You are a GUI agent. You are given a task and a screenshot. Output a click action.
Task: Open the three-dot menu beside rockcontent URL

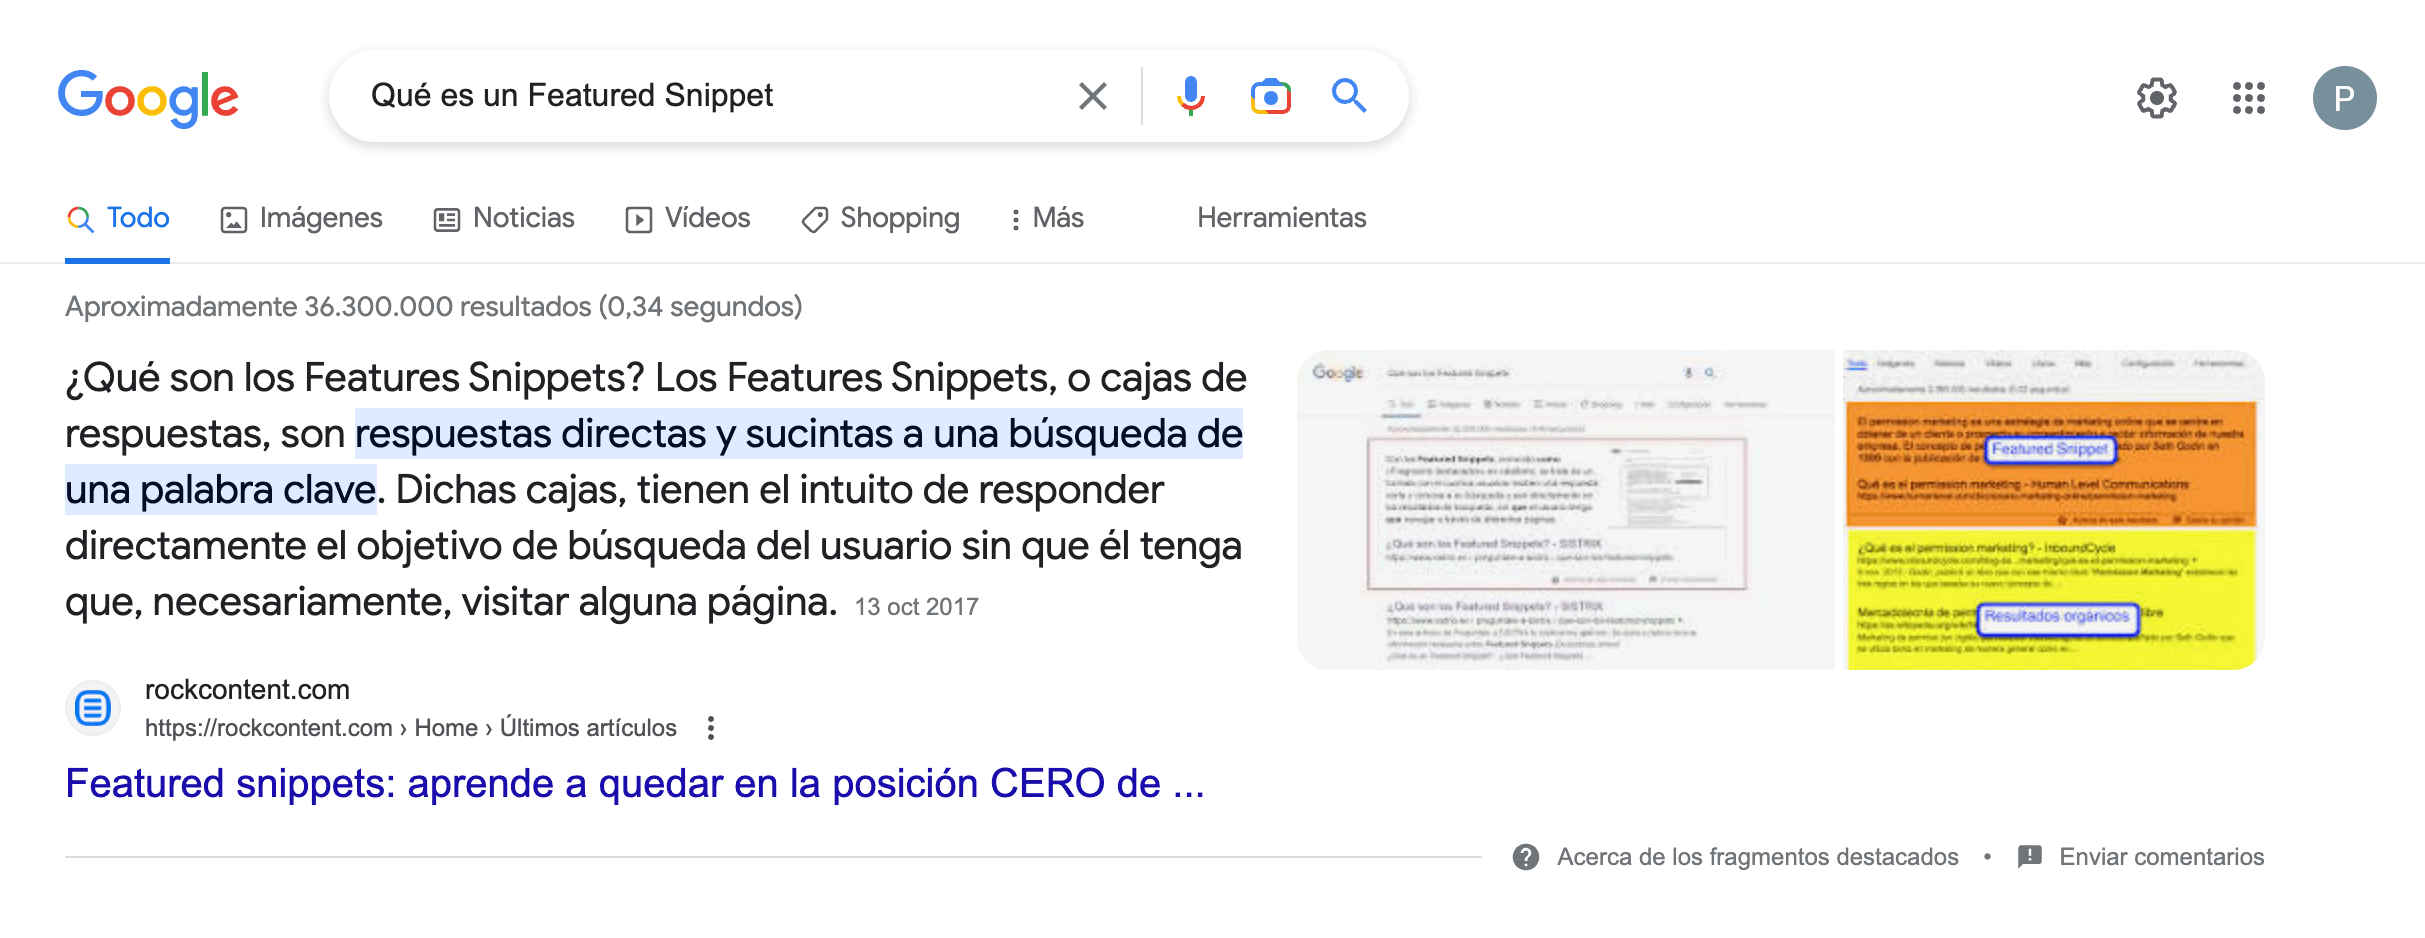711,728
